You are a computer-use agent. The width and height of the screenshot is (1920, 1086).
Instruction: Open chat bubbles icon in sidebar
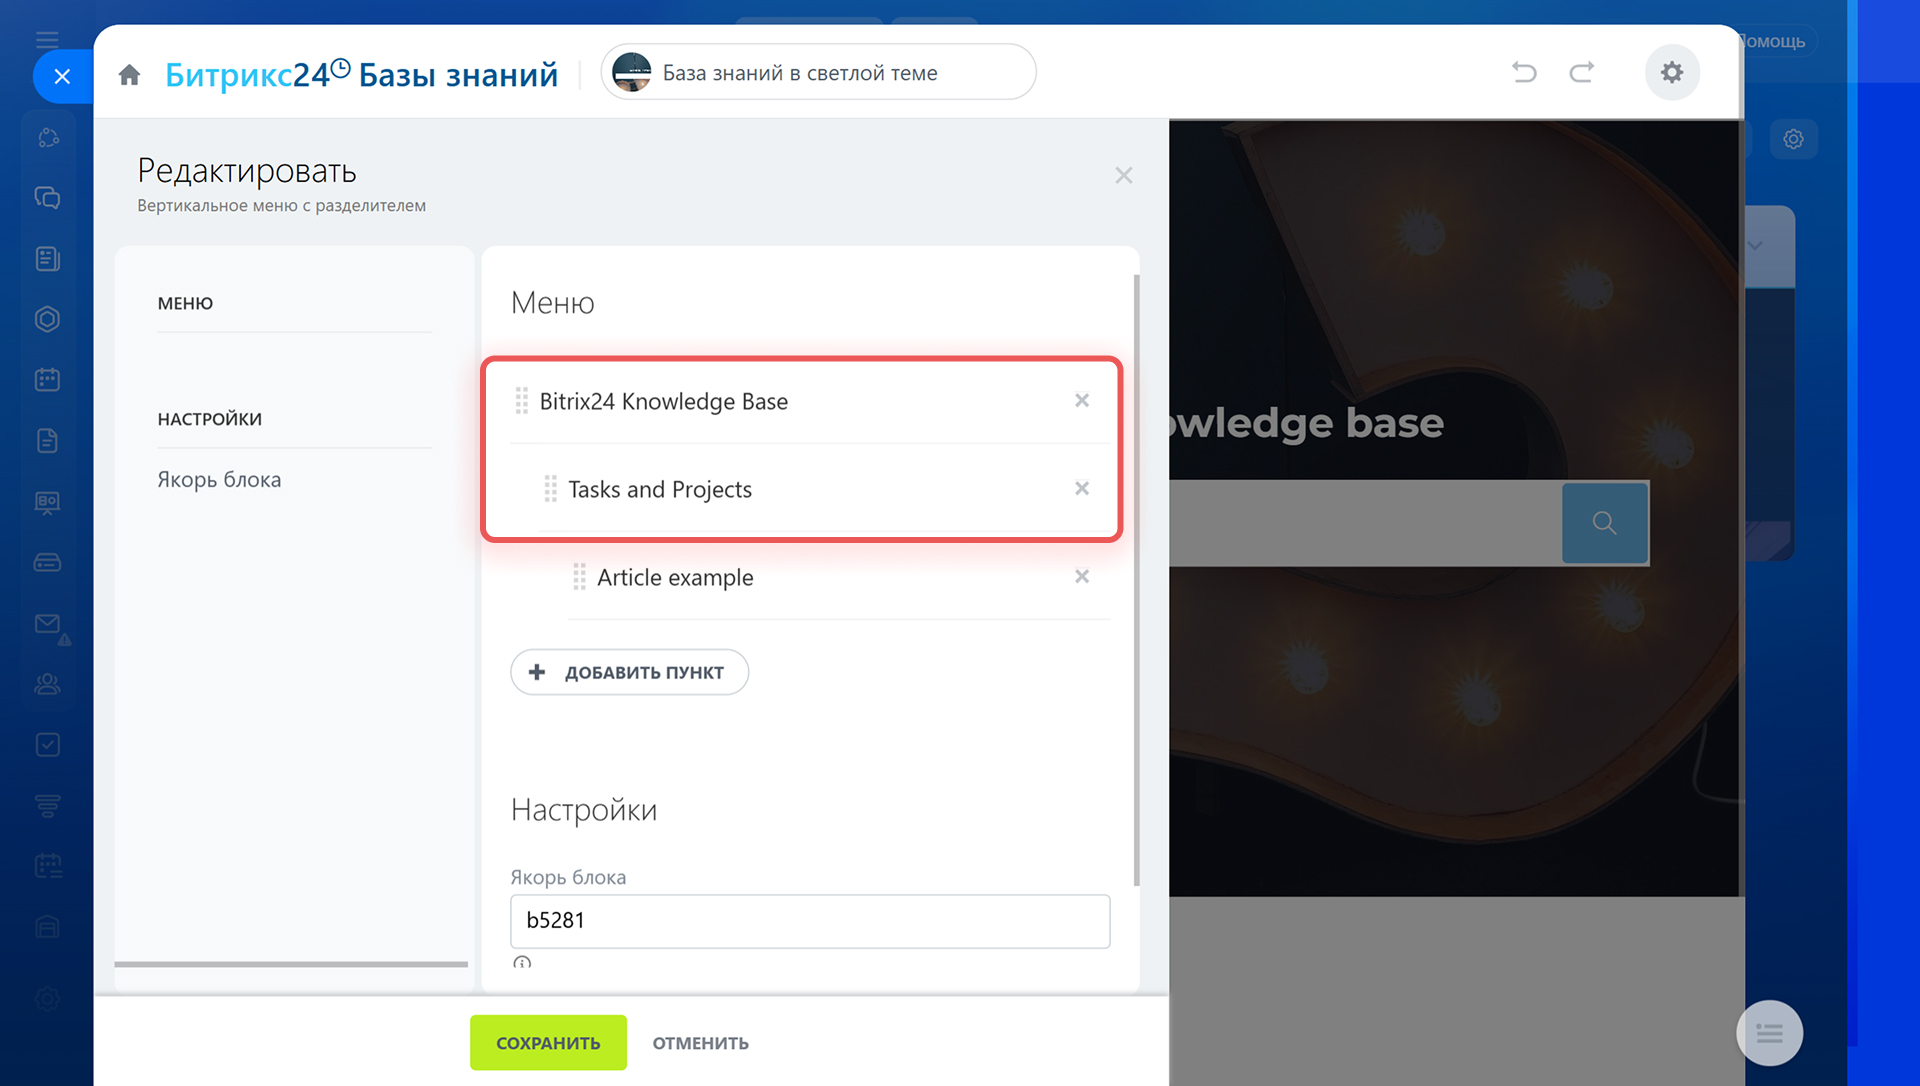coord(47,198)
